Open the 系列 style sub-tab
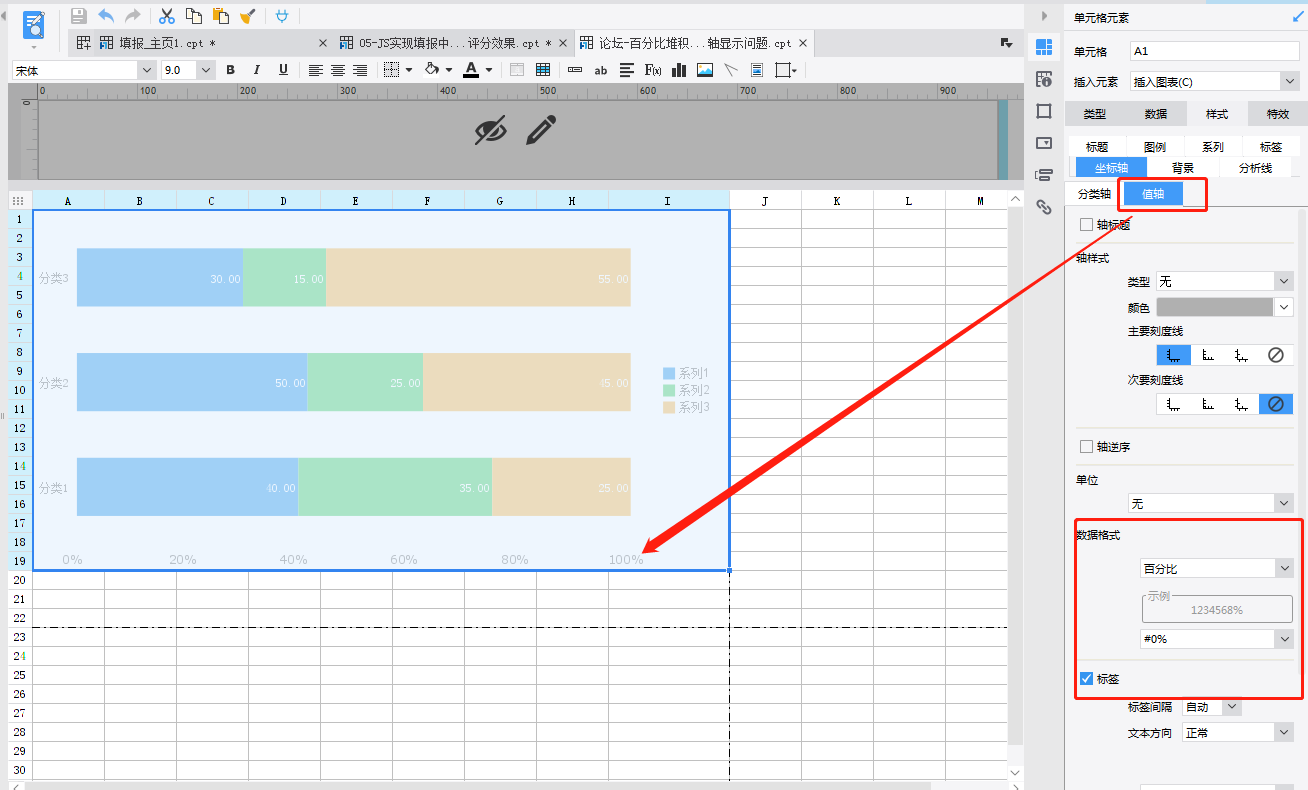 tap(1213, 147)
